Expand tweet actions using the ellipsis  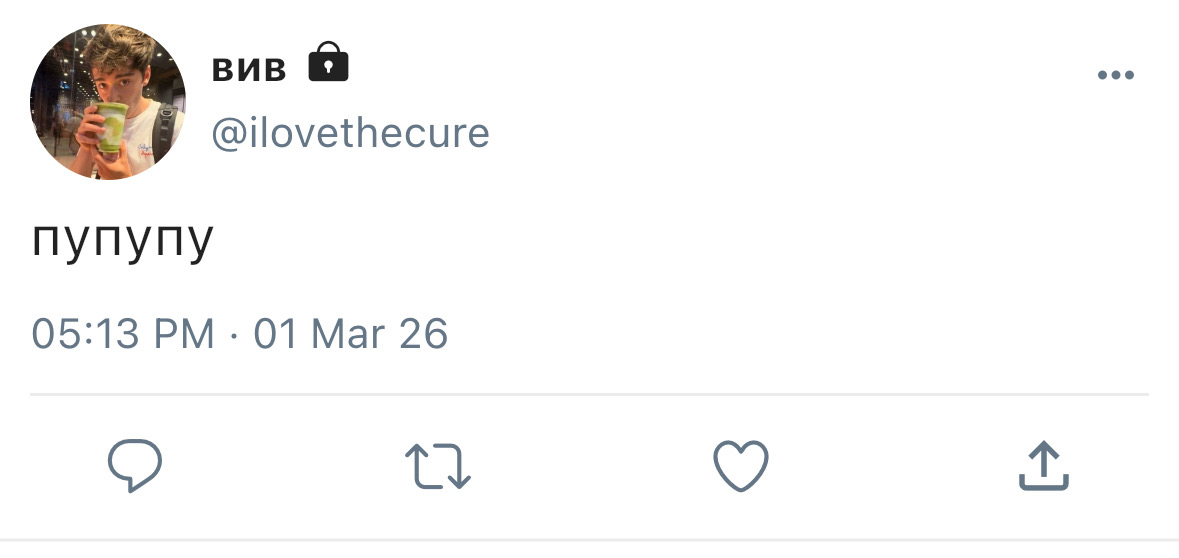coord(1115,75)
